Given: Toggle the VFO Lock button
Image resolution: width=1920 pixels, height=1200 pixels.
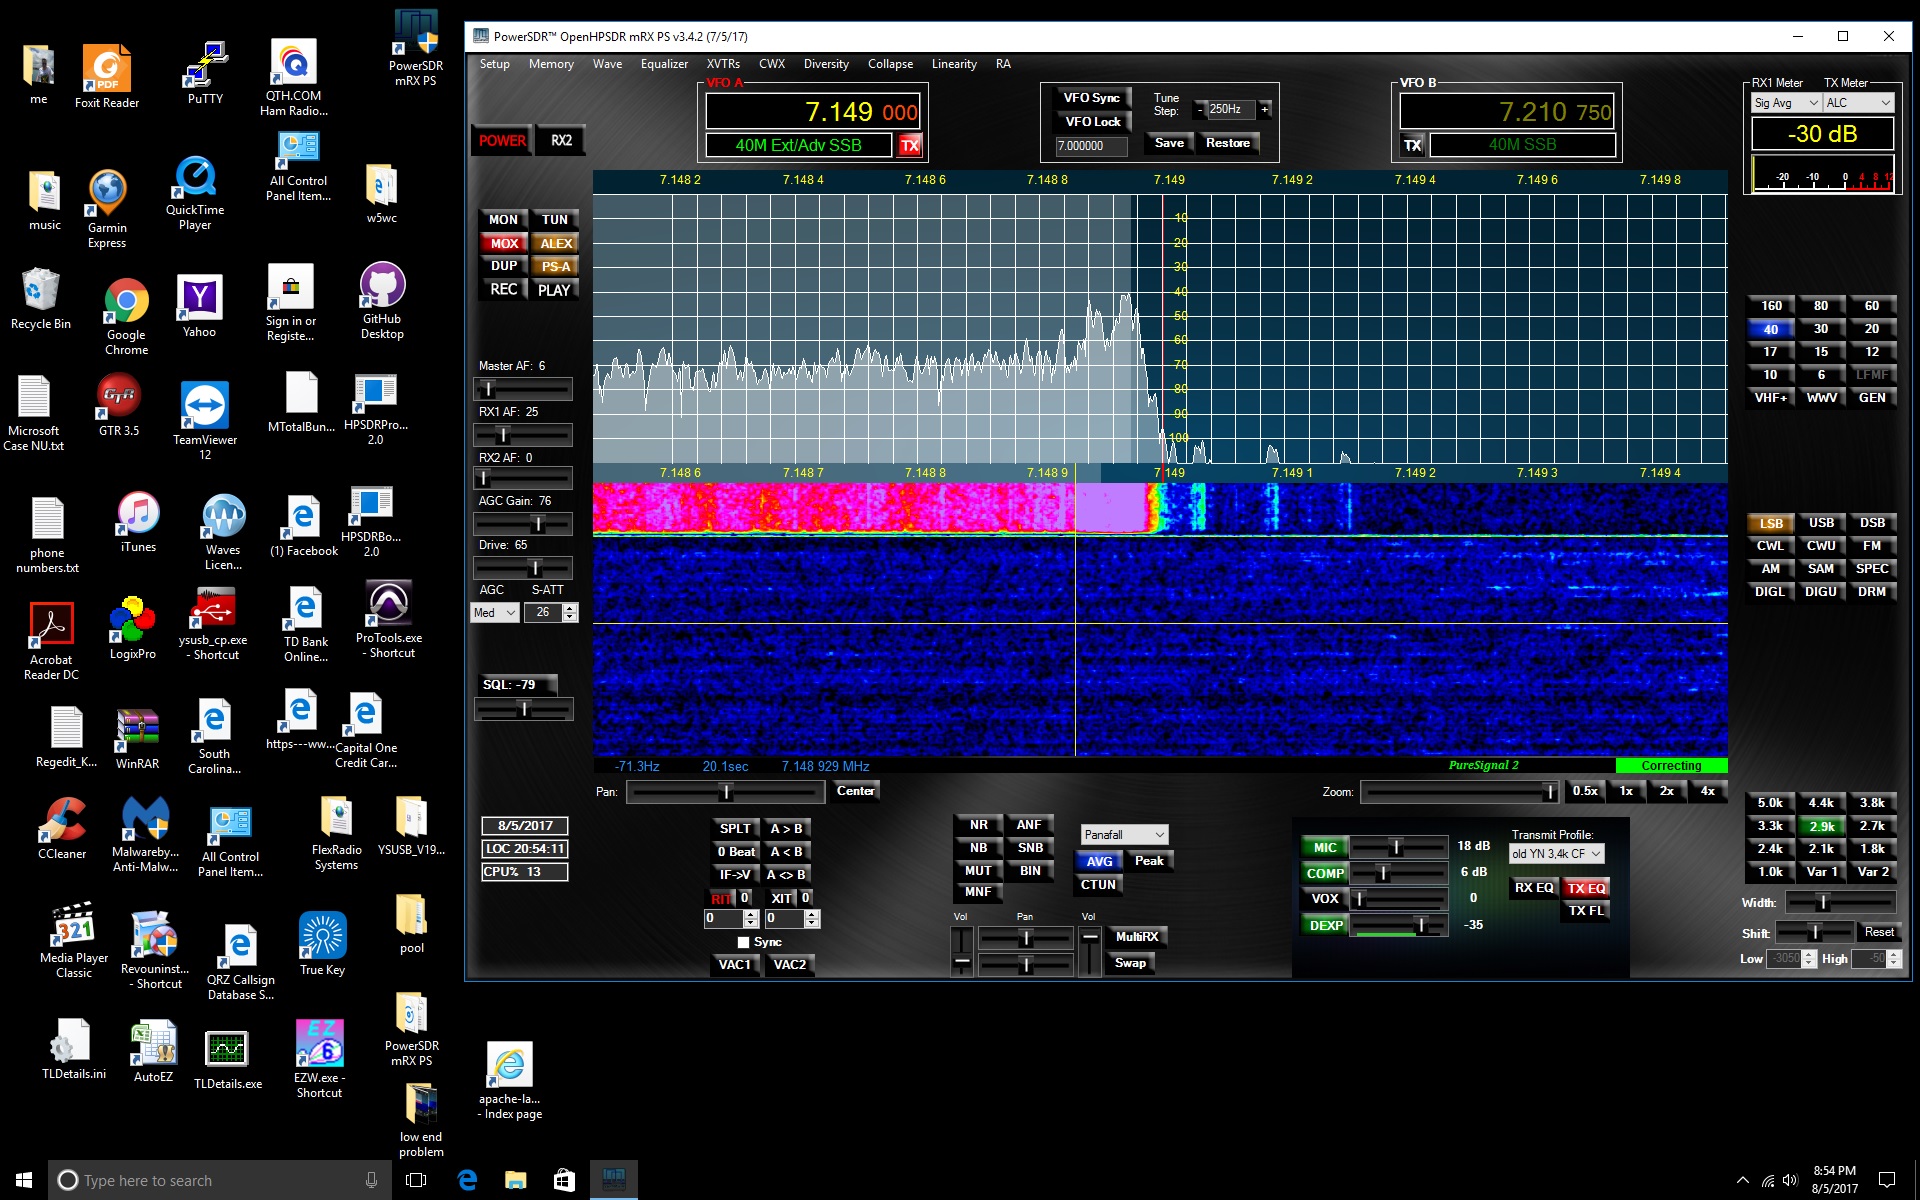Looking at the screenshot, I should pos(1092,122).
